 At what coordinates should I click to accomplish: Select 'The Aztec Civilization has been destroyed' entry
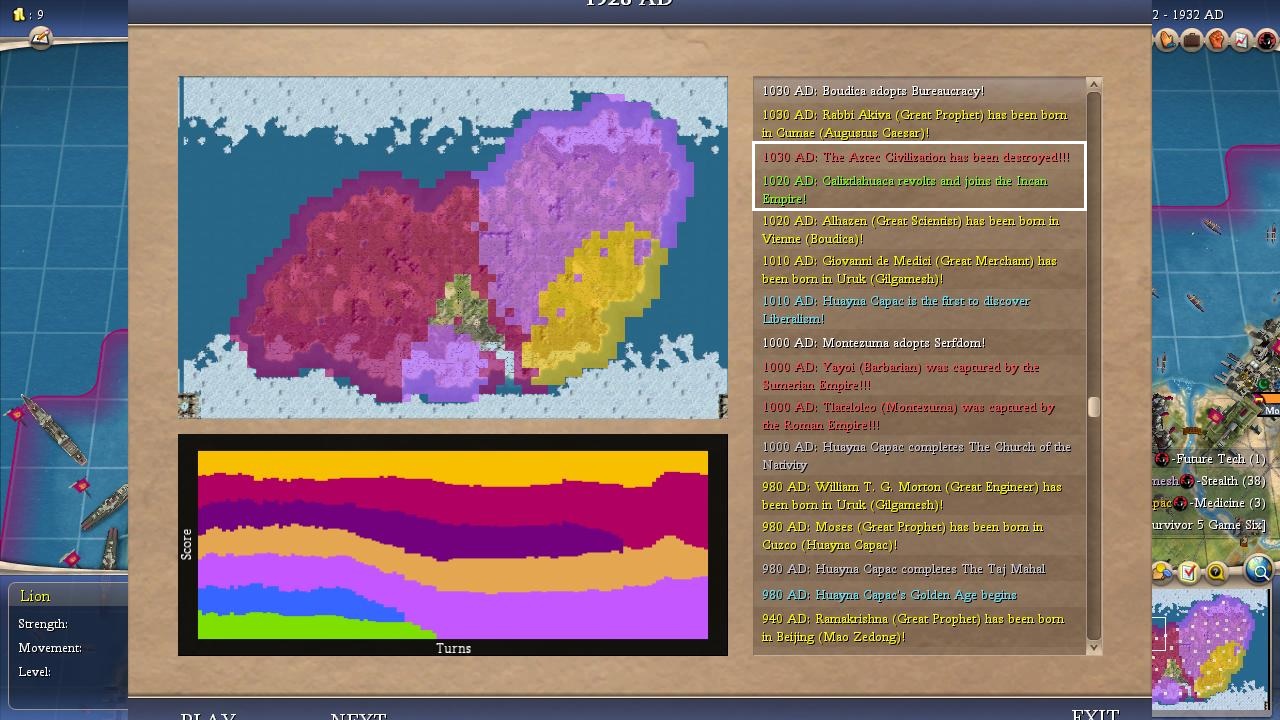919,157
